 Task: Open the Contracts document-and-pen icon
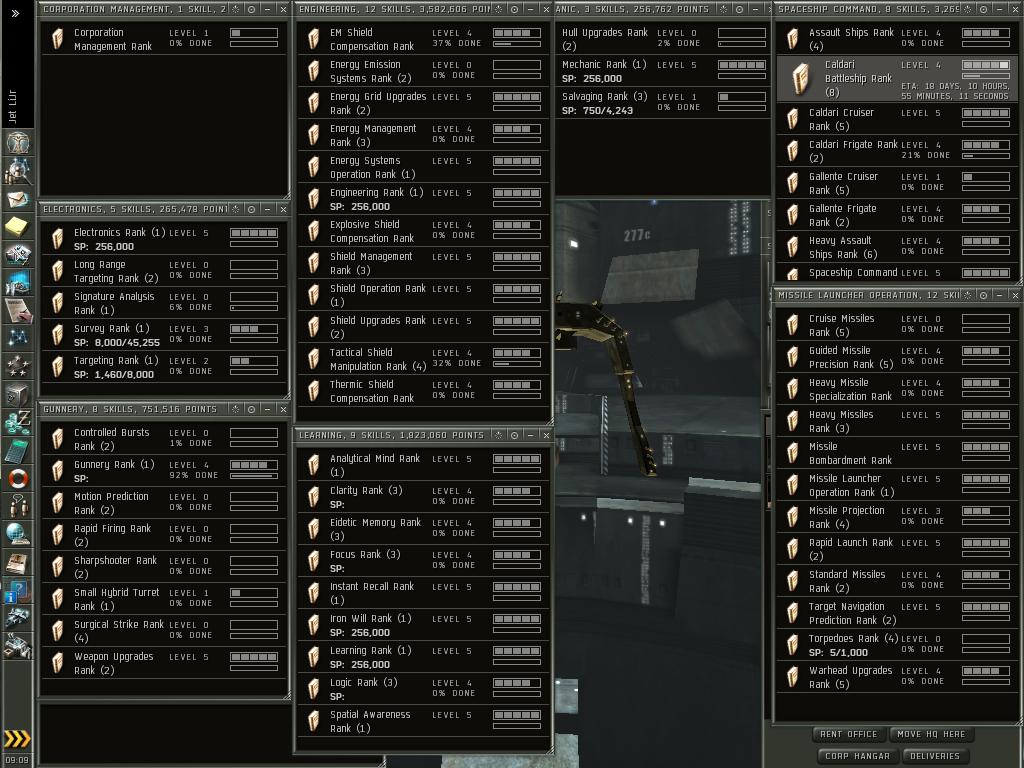pyautogui.click(x=18, y=310)
